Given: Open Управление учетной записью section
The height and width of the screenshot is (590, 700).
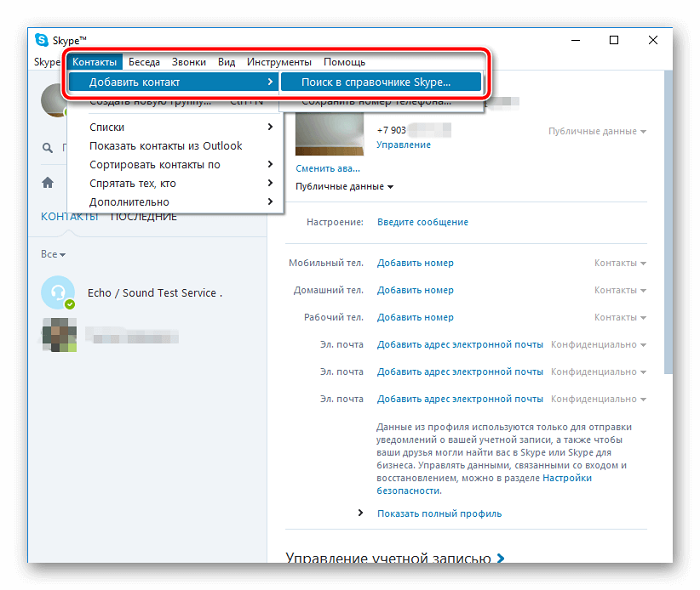Looking at the screenshot, I should pyautogui.click(x=395, y=557).
